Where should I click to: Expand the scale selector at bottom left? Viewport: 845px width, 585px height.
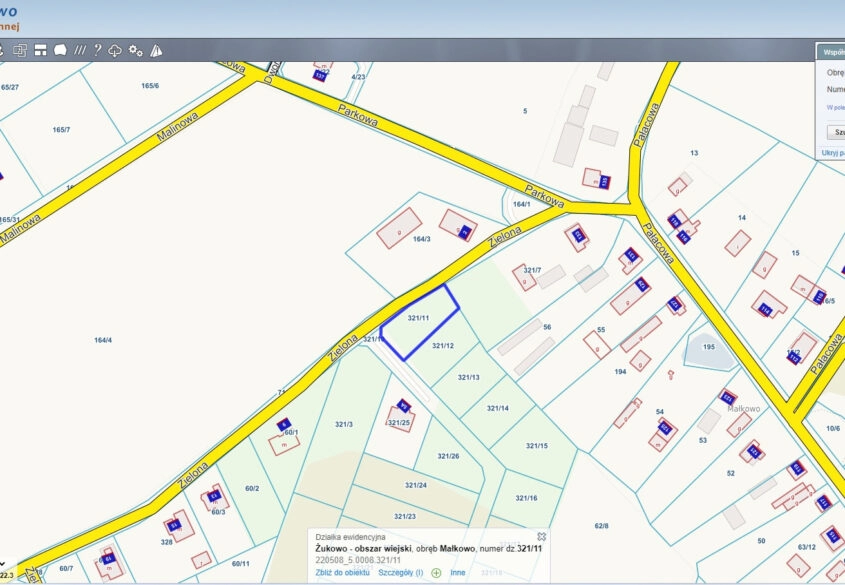pyautogui.click(x=4, y=565)
